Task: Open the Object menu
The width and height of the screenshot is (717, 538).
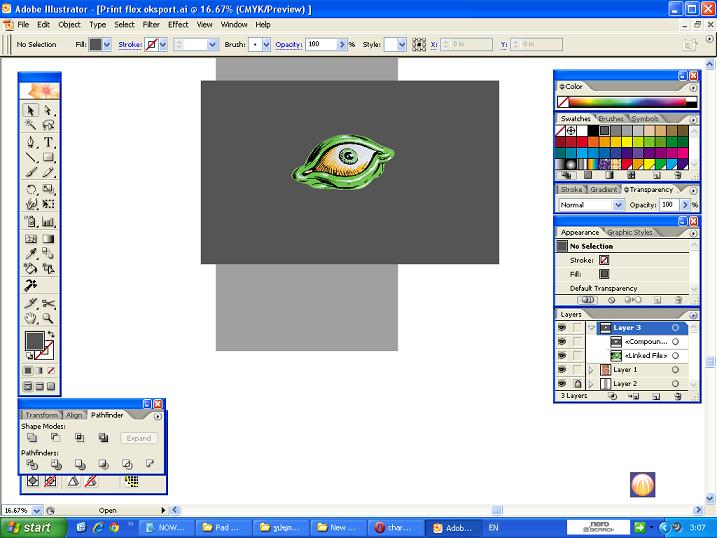Action: coord(69,25)
